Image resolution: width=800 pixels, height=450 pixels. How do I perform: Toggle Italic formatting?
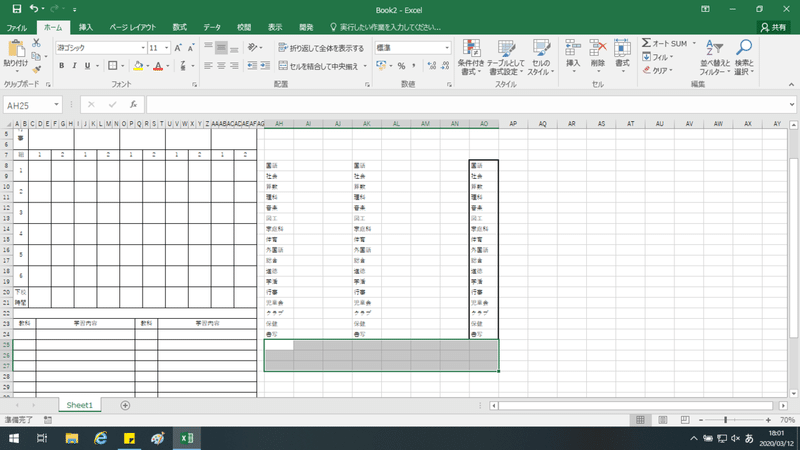(74, 66)
